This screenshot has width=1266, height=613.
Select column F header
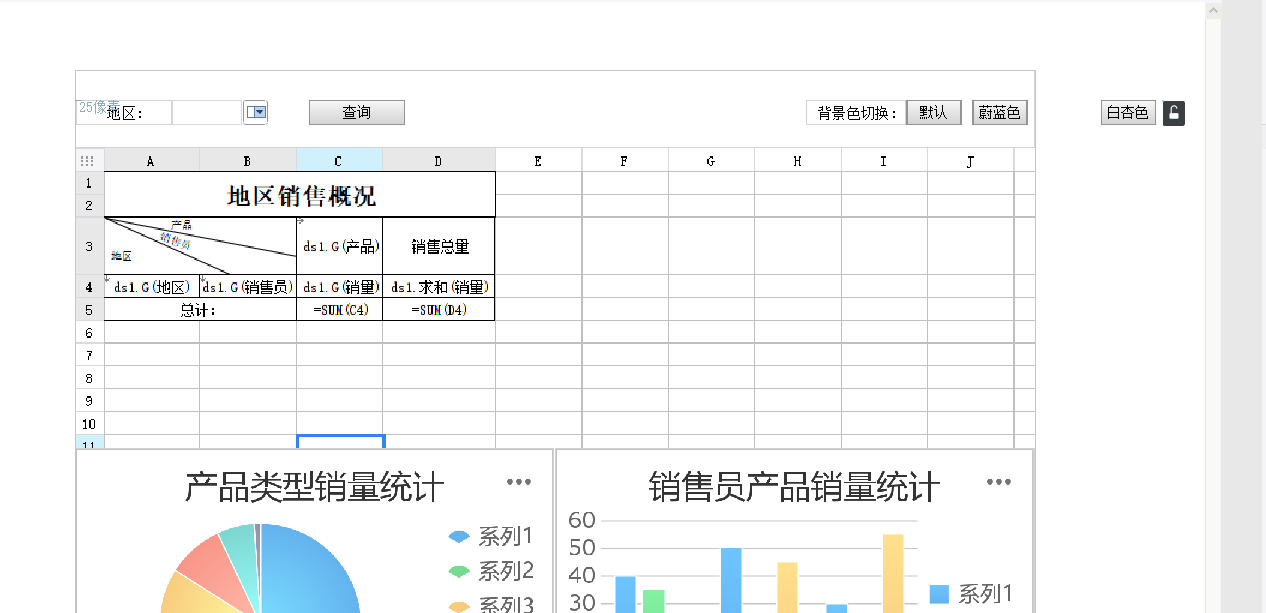625,160
